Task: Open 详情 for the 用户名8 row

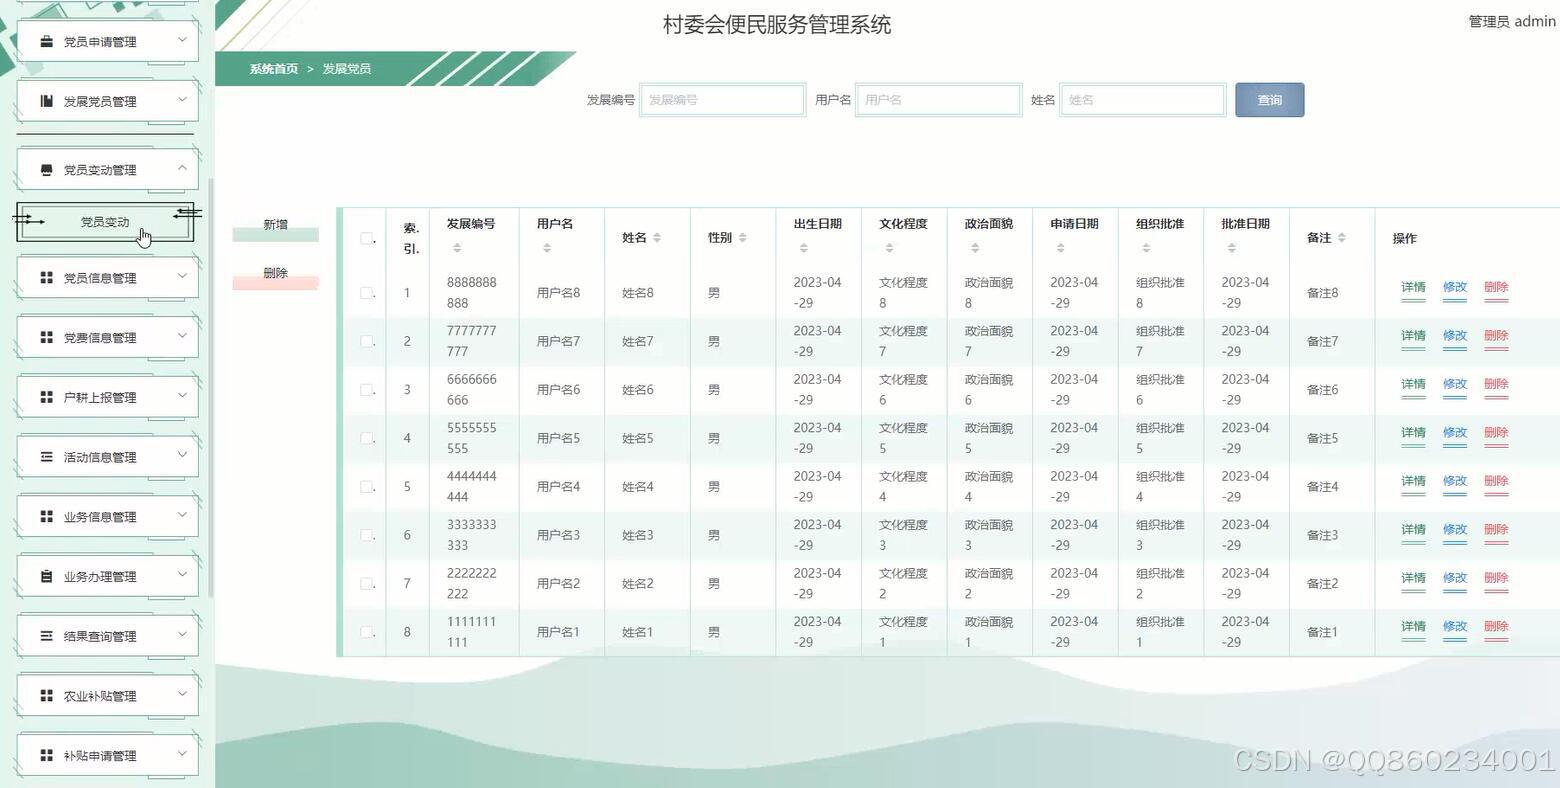Action: click(1413, 287)
